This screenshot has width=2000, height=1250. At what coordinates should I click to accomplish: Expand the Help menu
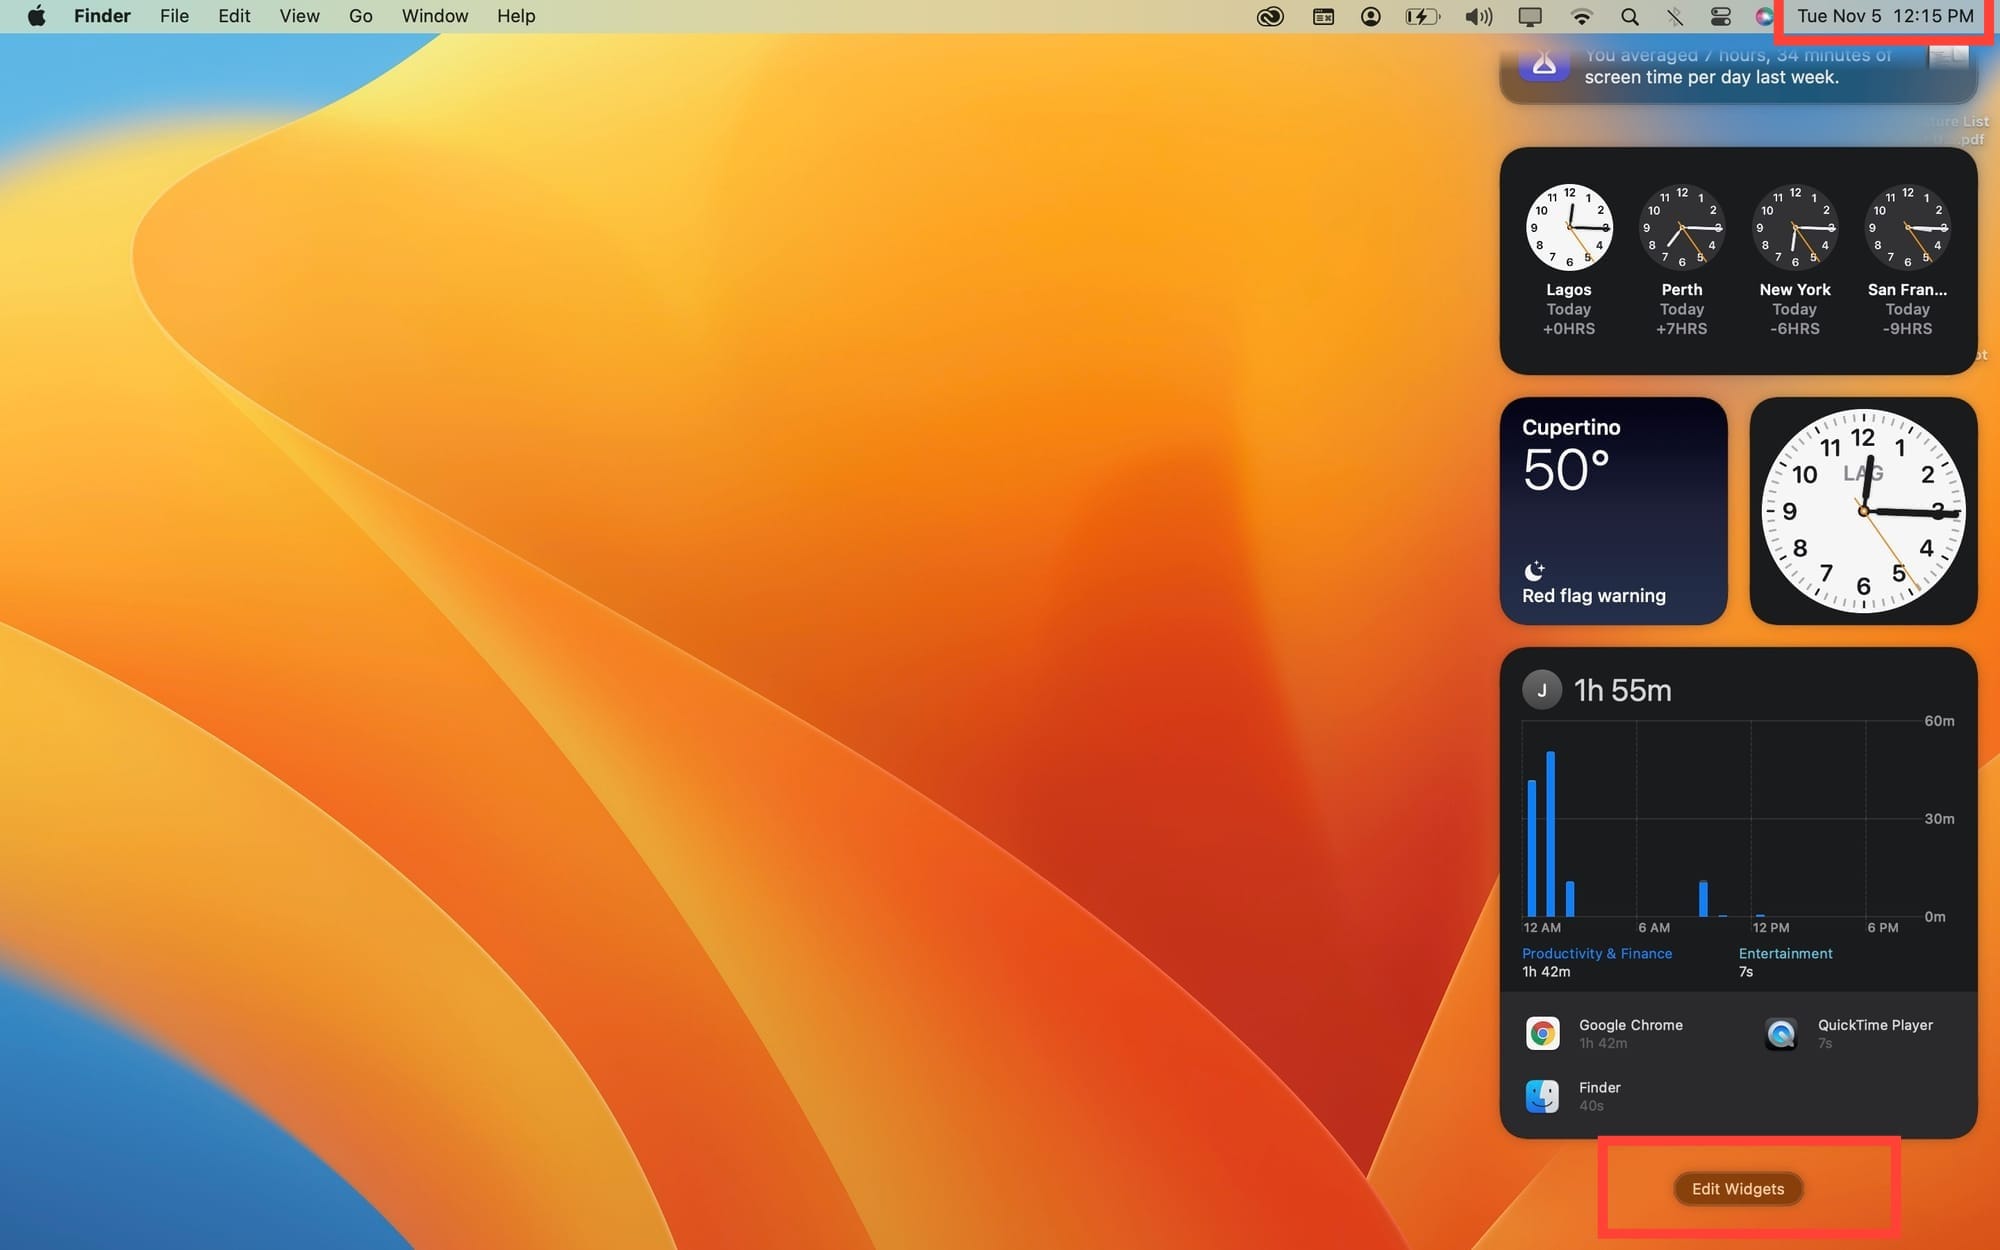pyautogui.click(x=516, y=16)
